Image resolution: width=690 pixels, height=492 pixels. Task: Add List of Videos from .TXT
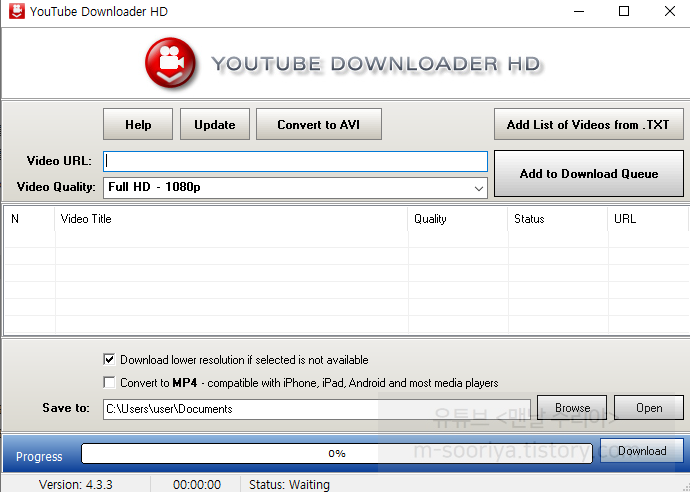coord(588,125)
